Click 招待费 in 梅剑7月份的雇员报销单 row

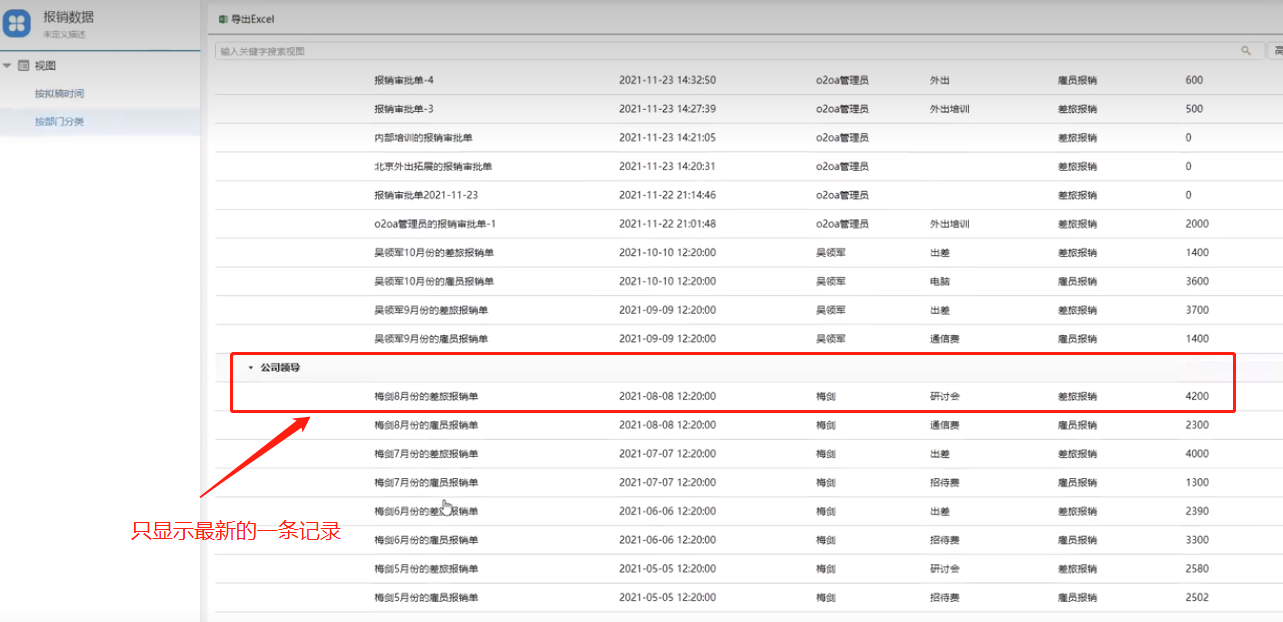click(x=945, y=483)
